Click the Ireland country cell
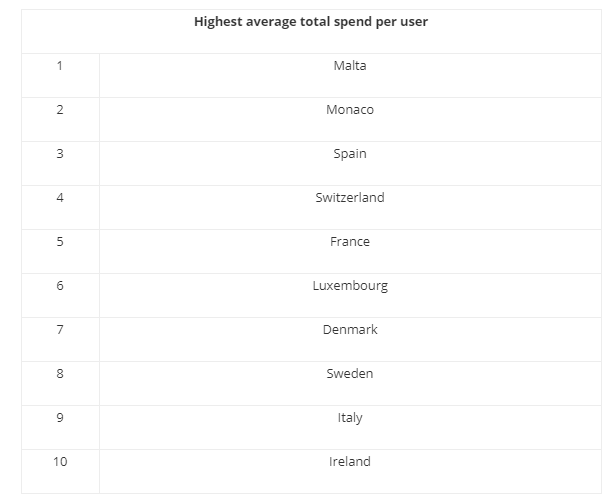The width and height of the screenshot is (616, 504). tap(350, 462)
